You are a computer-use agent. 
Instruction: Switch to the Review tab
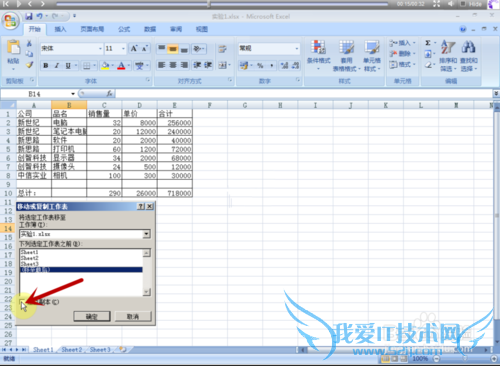click(176, 29)
